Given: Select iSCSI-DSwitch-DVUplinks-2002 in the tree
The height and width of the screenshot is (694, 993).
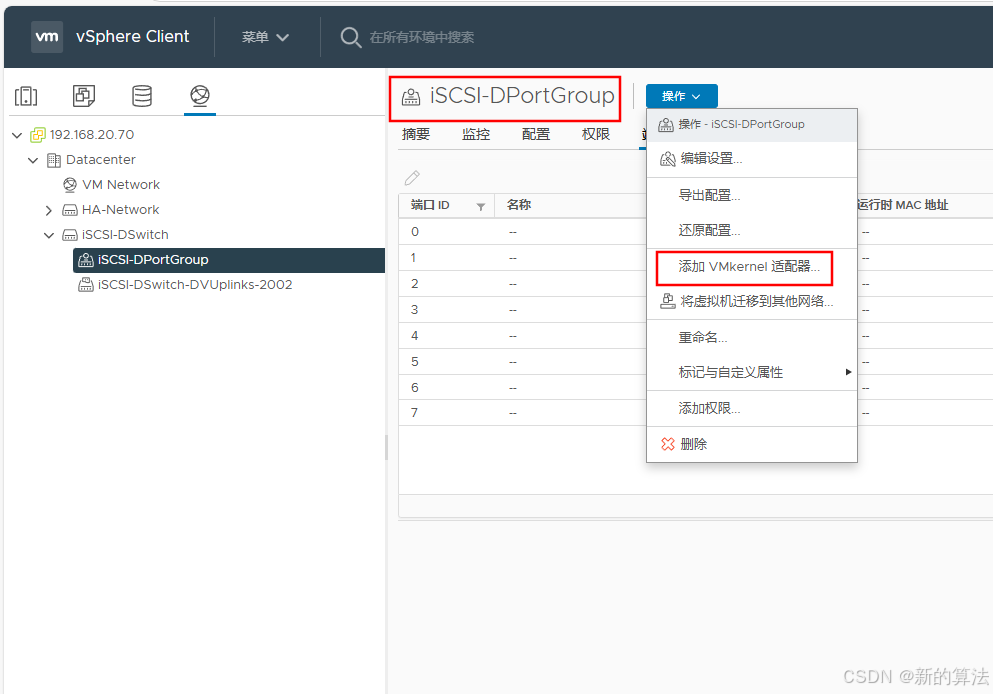Looking at the screenshot, I should click(x=195, y=285).
